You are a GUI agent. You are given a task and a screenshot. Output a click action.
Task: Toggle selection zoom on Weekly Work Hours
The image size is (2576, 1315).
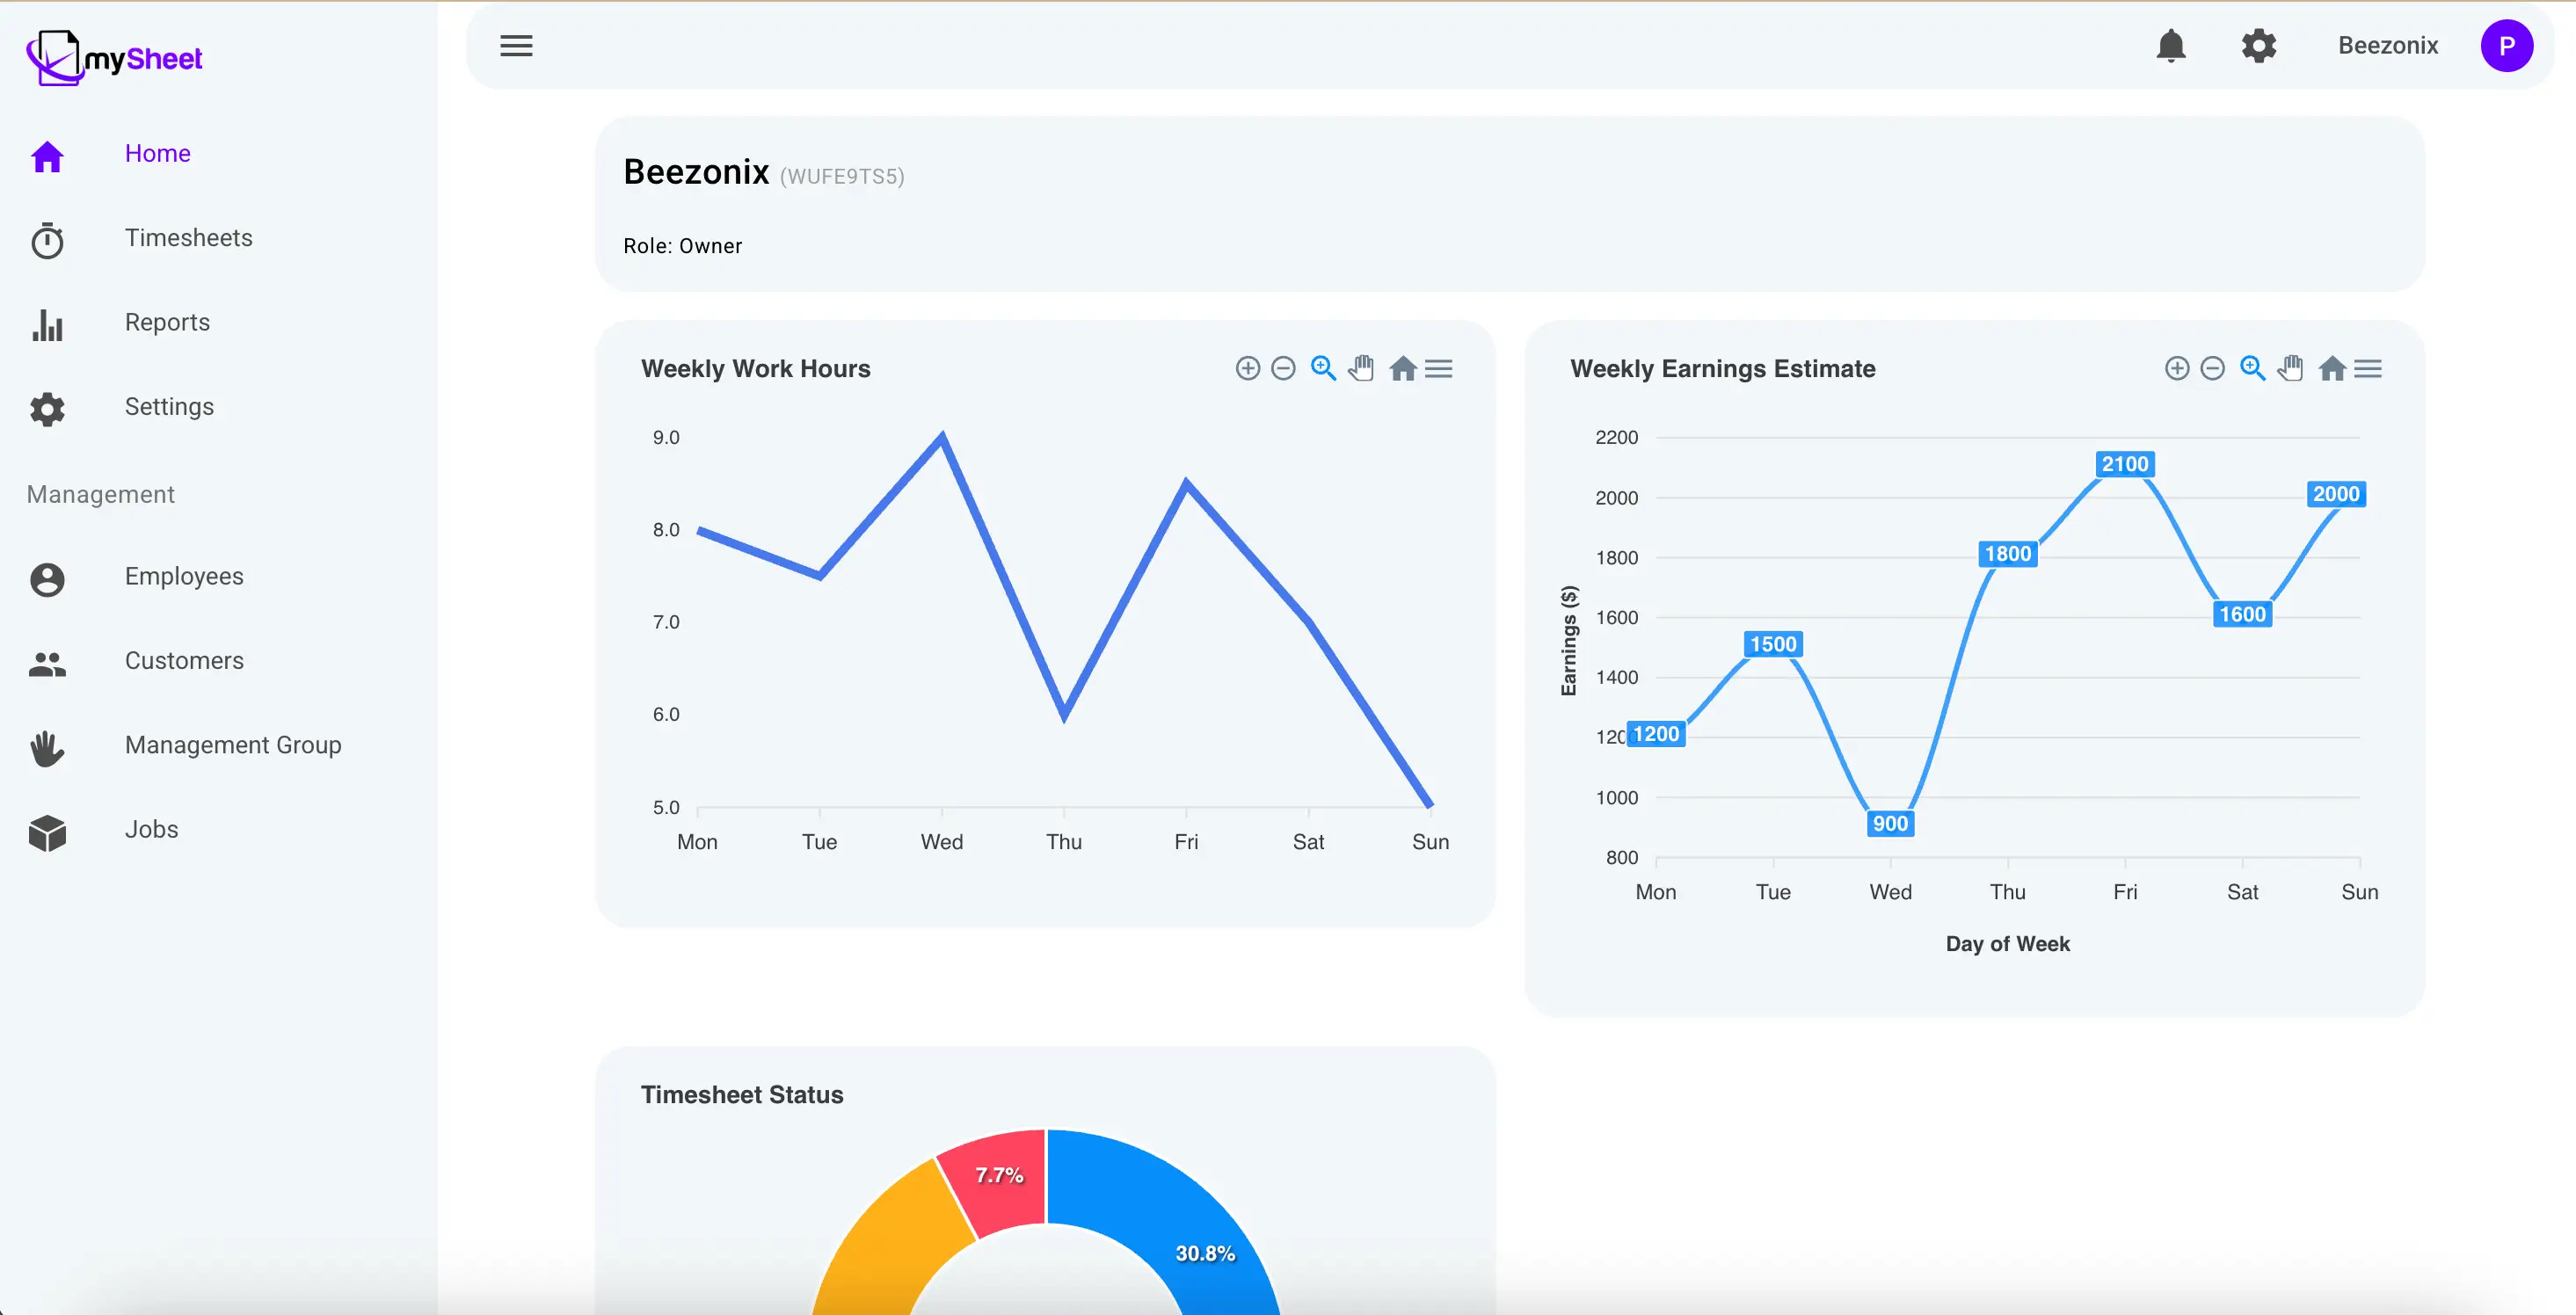point(1323,369)
